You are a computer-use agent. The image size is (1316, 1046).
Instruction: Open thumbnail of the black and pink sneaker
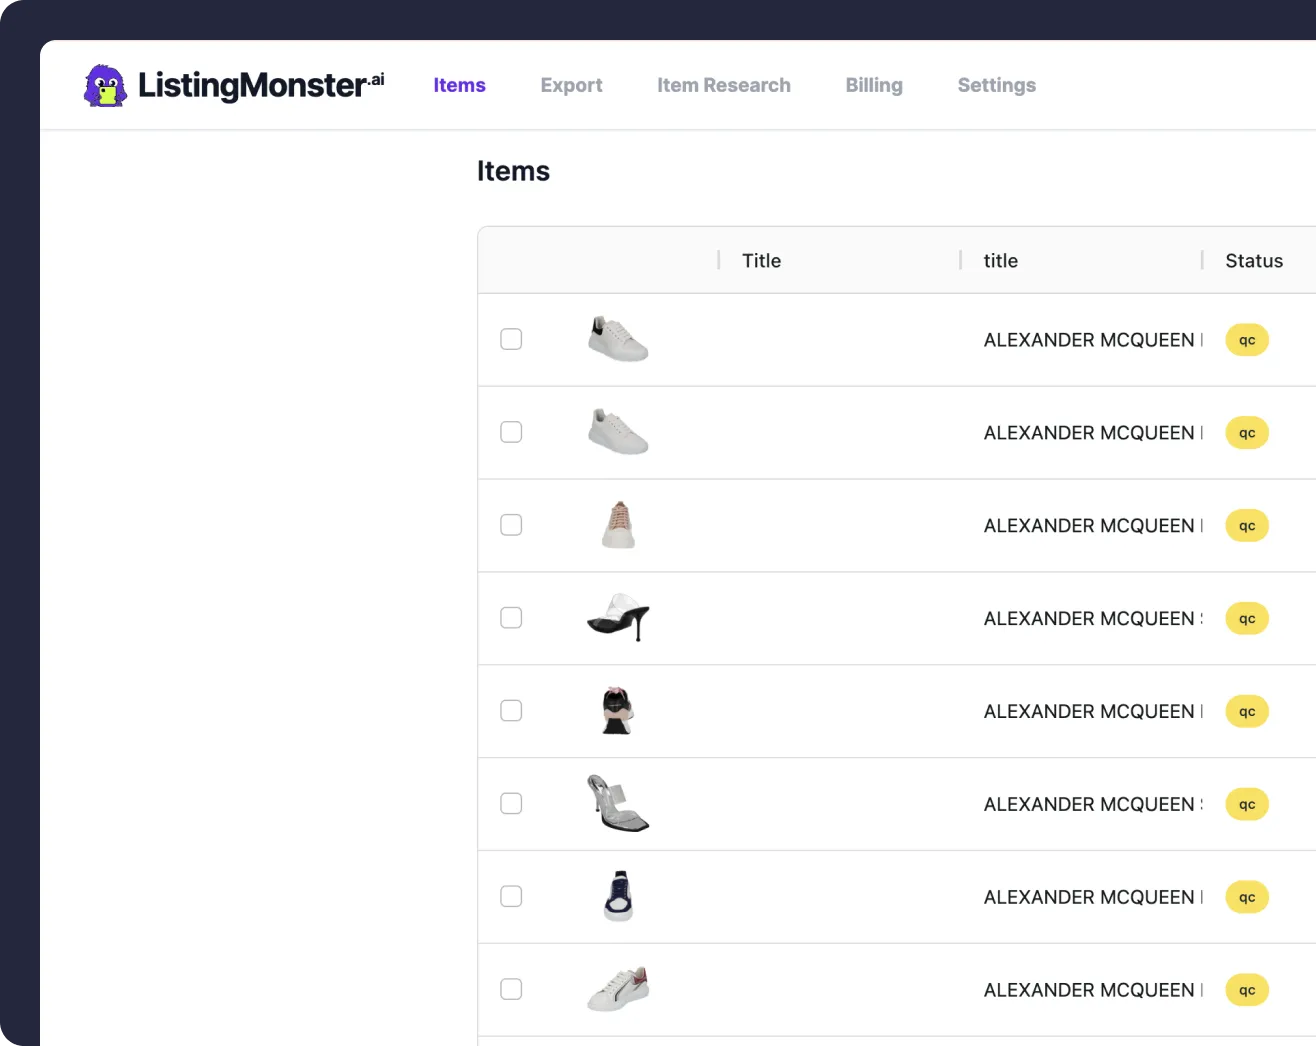(x=618, y=711)
